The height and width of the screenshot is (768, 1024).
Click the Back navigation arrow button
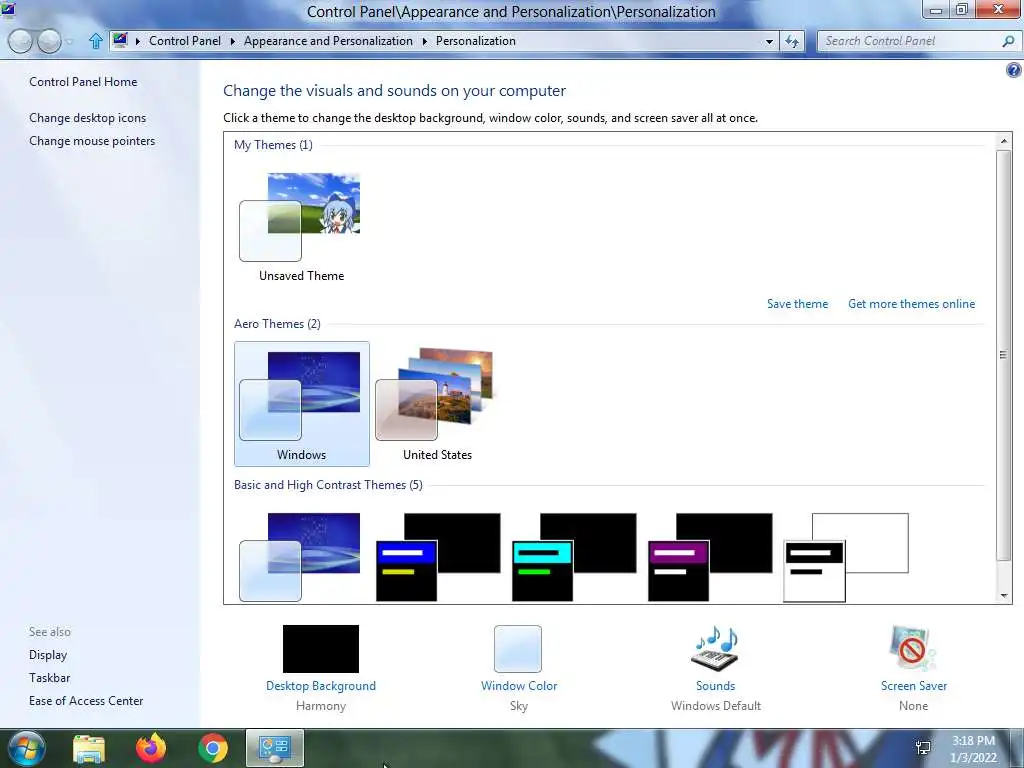20,41
